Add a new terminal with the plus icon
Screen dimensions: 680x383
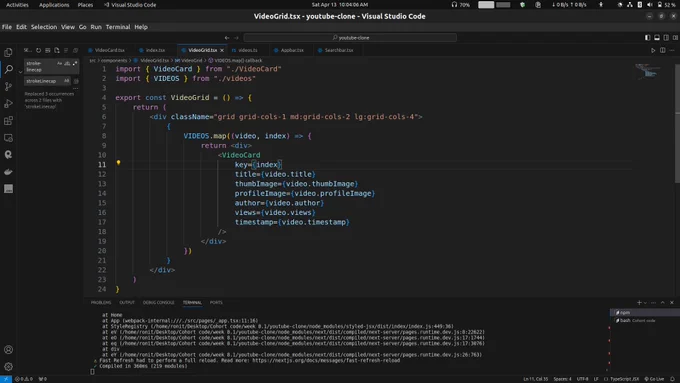pos(639,303)
